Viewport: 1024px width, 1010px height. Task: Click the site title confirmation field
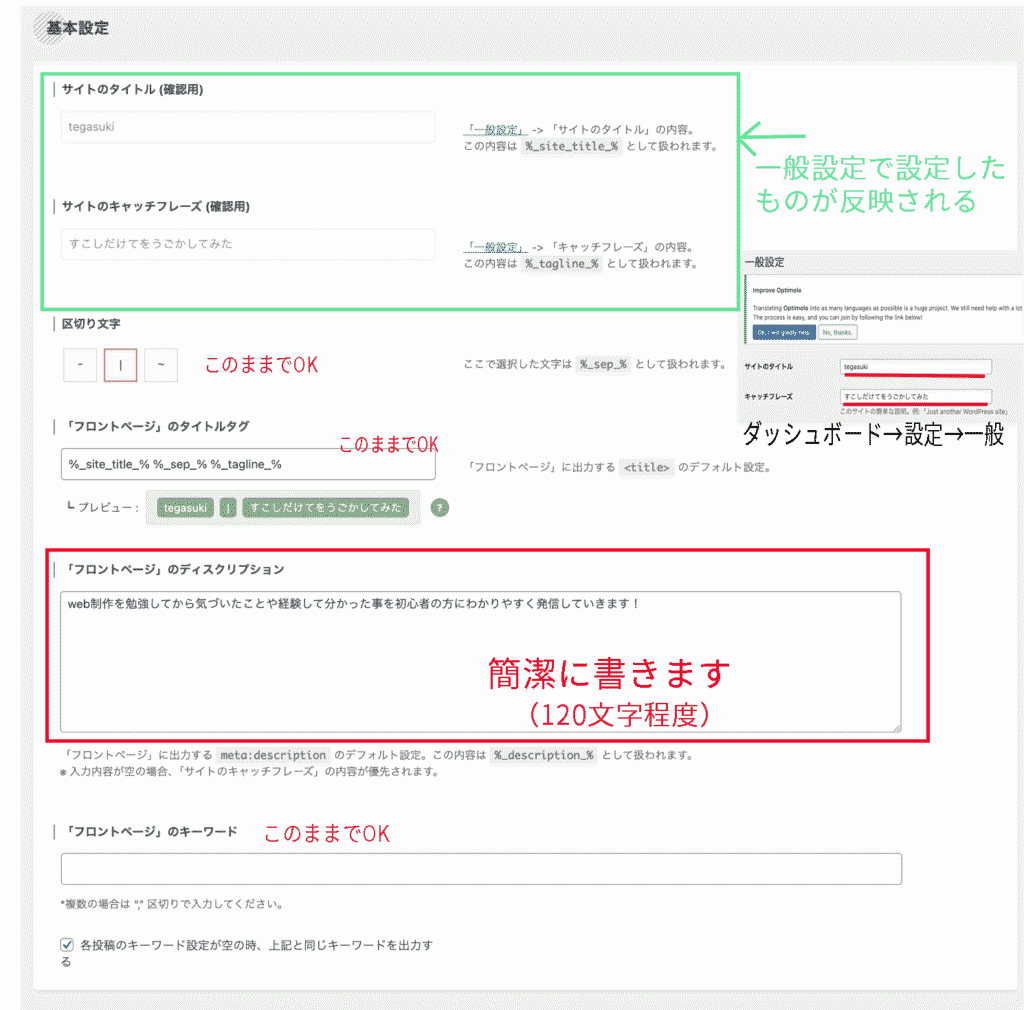pyautogui.click(x=248, y=127)
